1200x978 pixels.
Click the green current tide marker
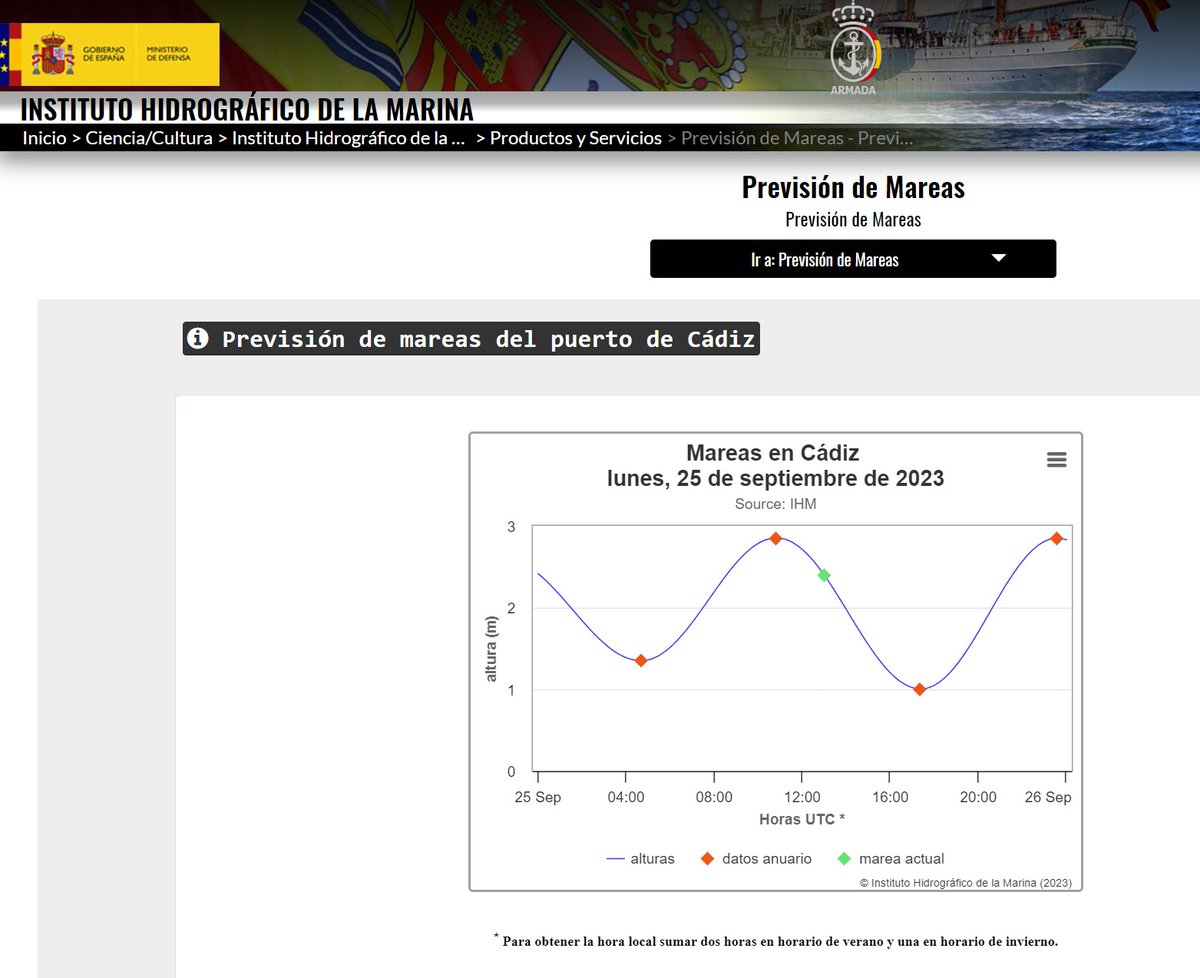point(824,575)
